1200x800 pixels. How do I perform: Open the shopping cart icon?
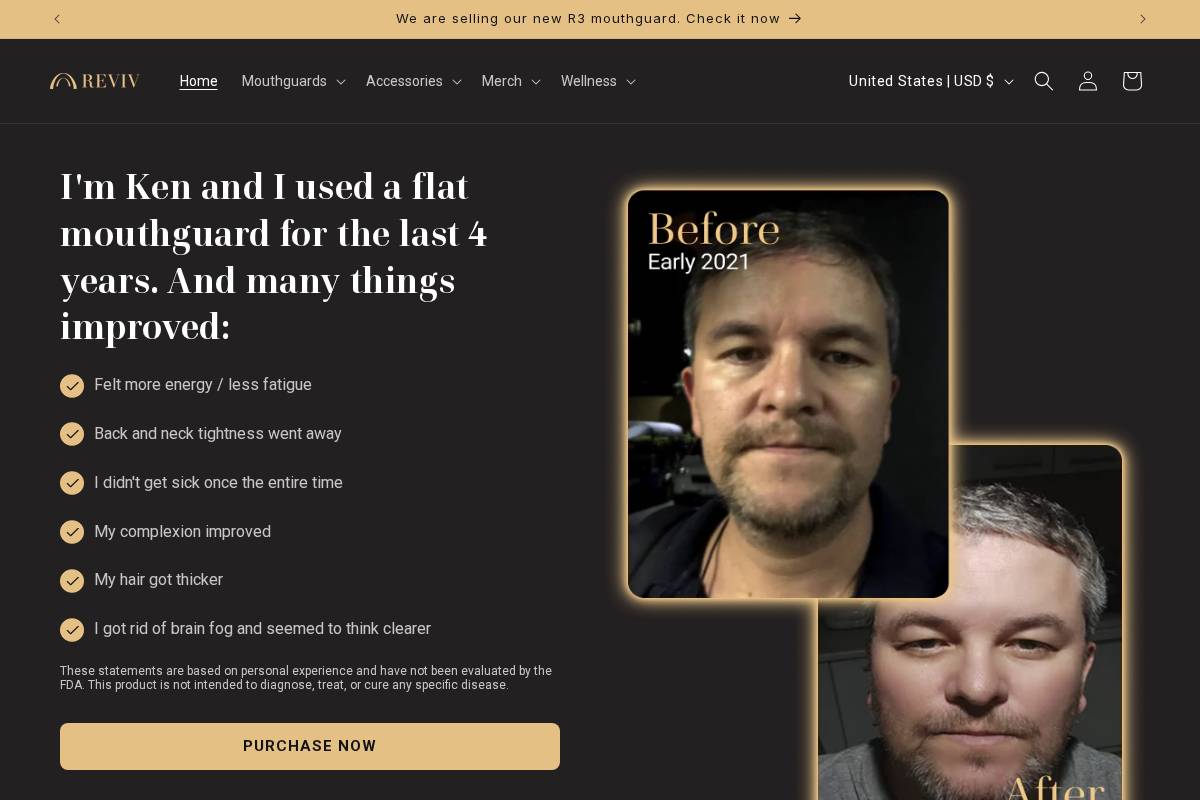point(1132,81)
